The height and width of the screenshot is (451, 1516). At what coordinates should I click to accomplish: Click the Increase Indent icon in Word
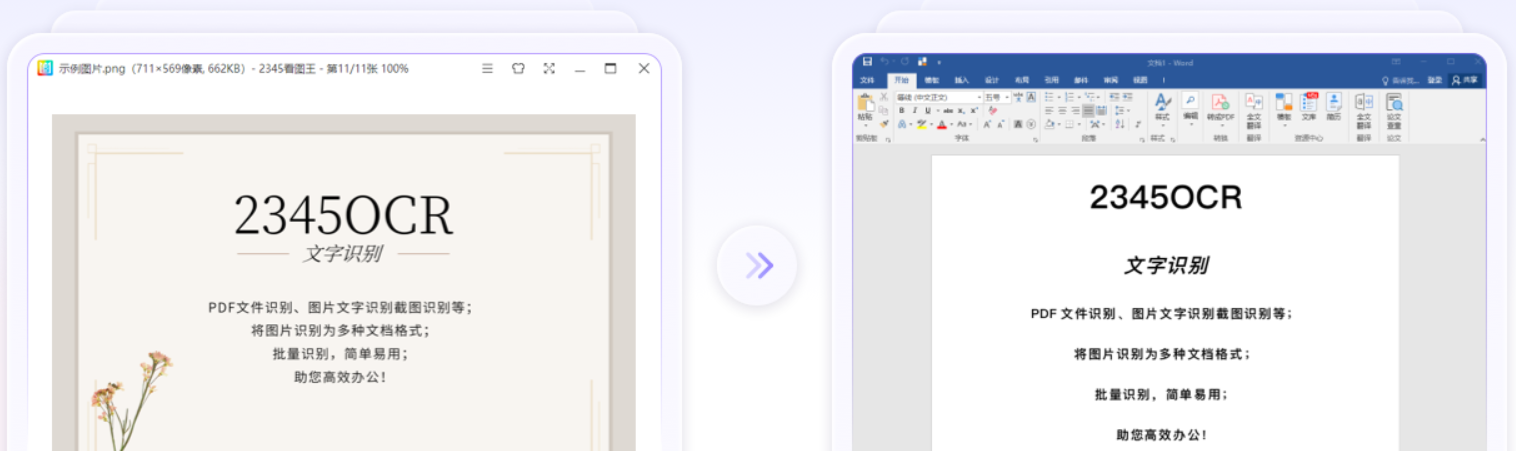(x=1128, y=97)
